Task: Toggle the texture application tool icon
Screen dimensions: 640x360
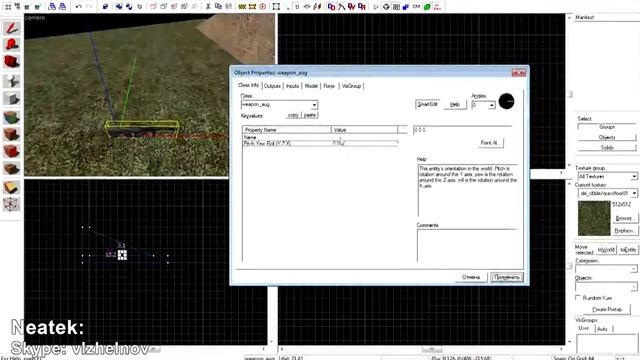Action: click(11, 118)
